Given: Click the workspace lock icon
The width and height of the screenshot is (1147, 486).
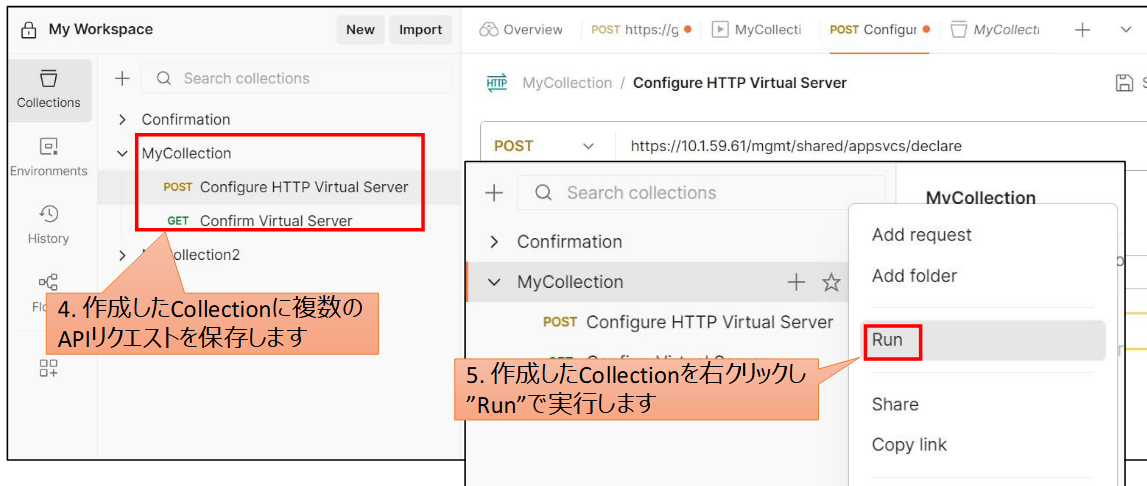Looking at the screenshot, I should (29, 30).
